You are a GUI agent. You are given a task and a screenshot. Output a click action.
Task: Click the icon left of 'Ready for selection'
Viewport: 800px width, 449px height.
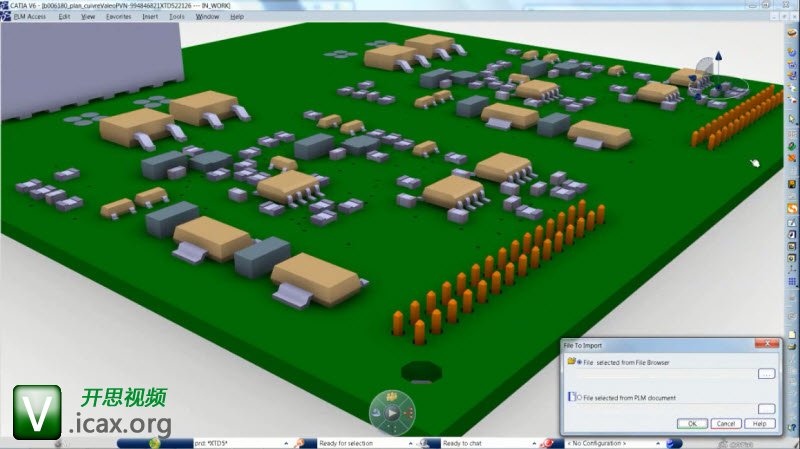click(x=301, y=443)
